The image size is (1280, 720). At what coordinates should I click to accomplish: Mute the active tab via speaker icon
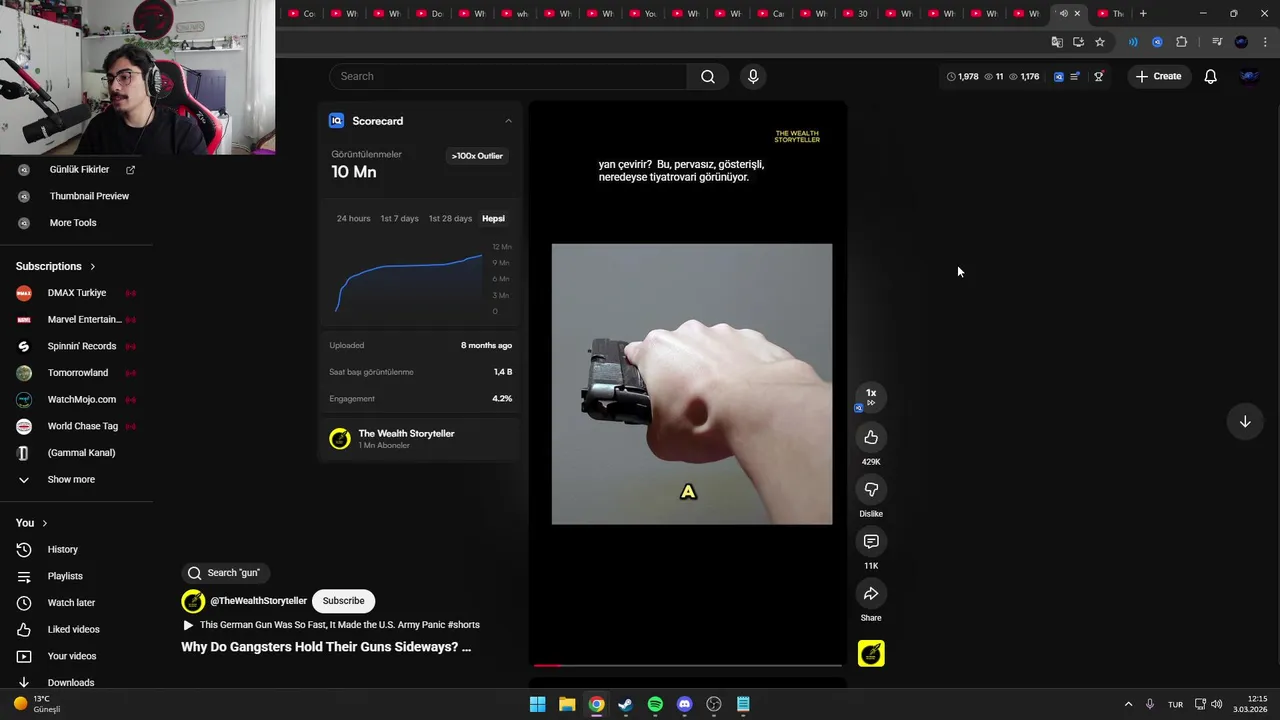[1063, 13]
